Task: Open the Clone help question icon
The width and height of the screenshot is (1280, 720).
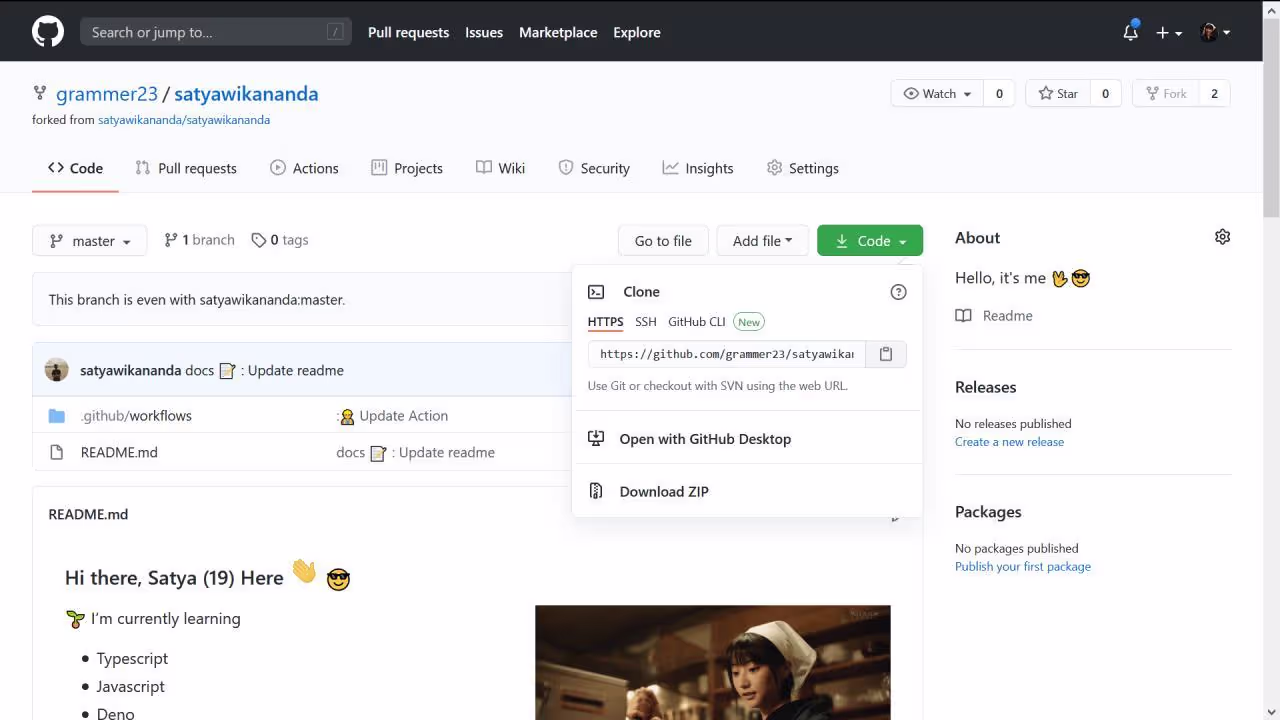Action: (898, 292)
